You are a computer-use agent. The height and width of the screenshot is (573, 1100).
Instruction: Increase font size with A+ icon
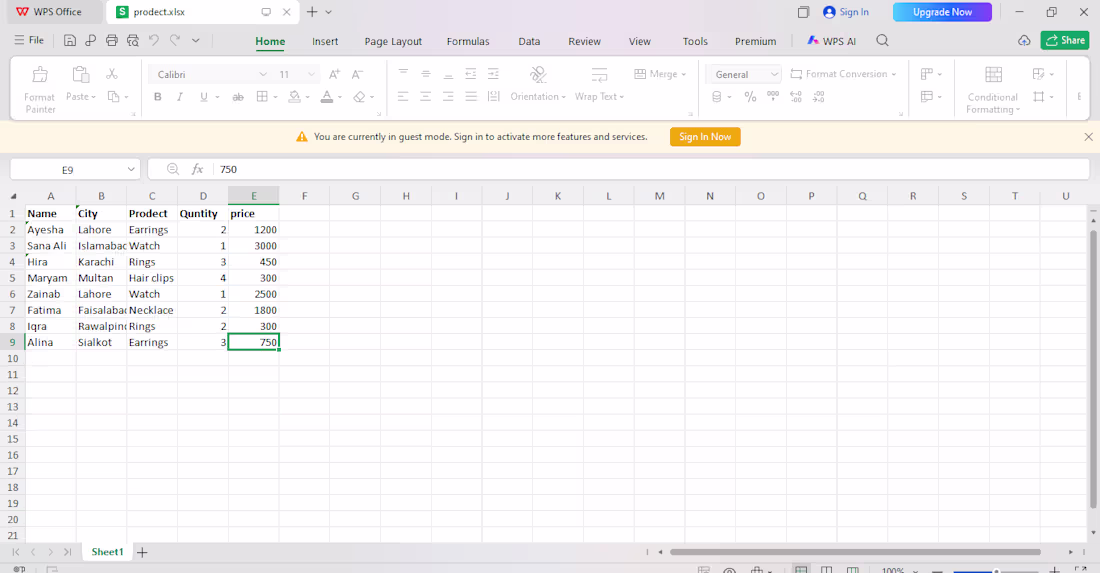pyautogui.click(x=335, y=74)
